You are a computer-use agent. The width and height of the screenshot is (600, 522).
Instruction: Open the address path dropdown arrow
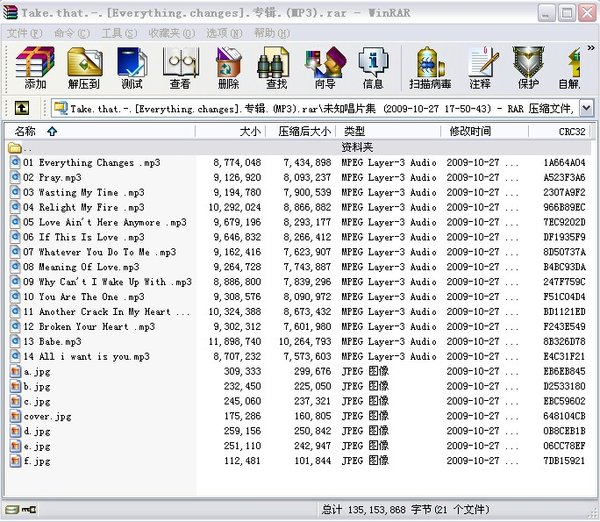click(x=586, y=108)
